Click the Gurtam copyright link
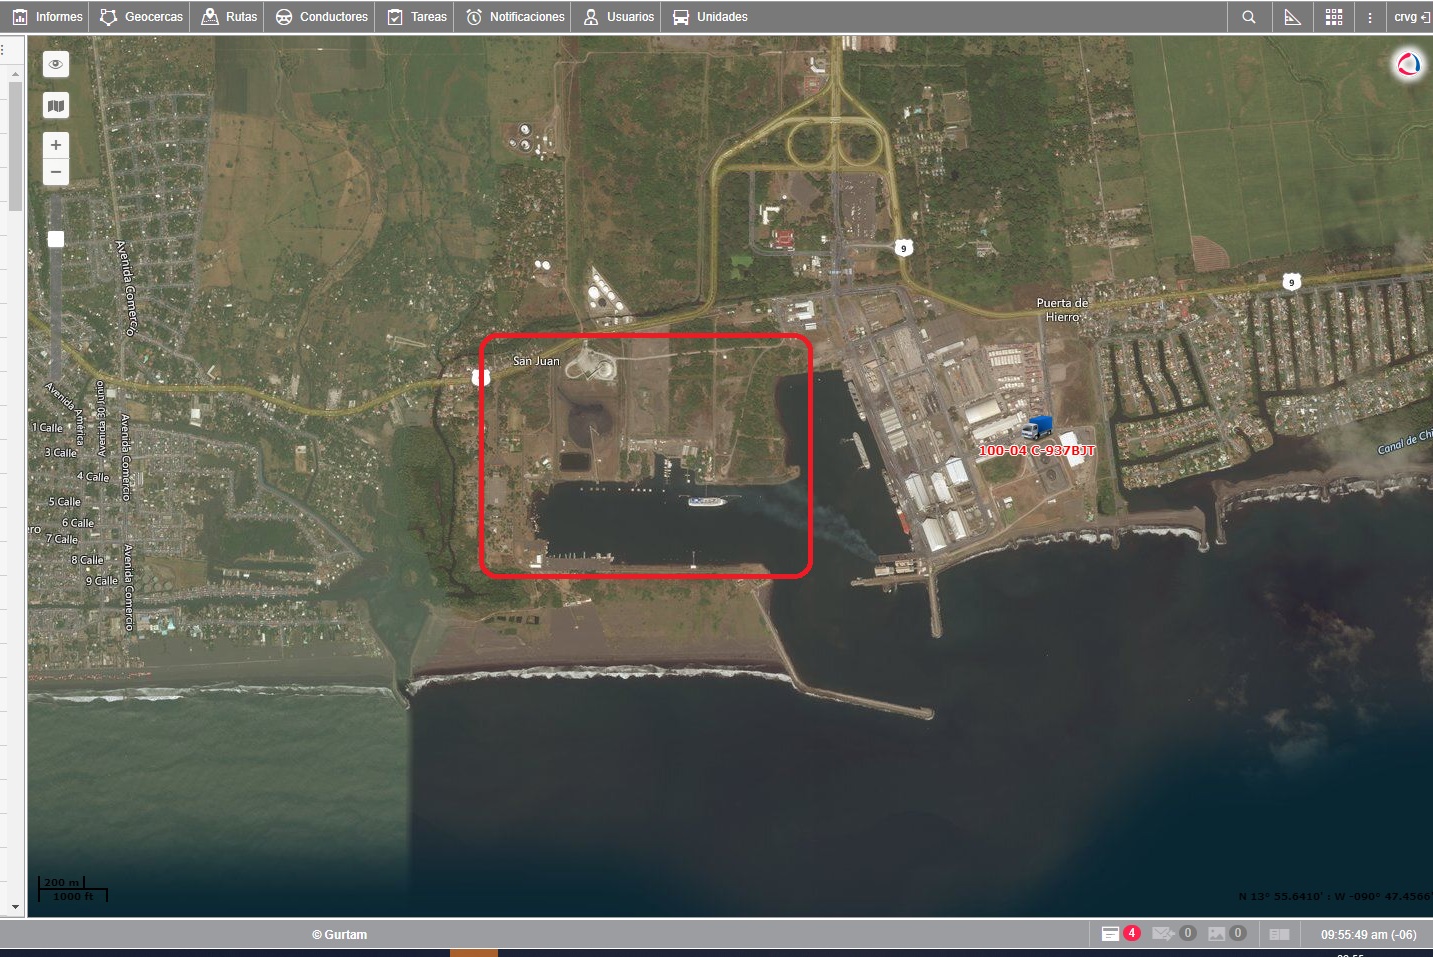Image resolution: width=1433 pixels, height=957 pixels. point(339,935)
